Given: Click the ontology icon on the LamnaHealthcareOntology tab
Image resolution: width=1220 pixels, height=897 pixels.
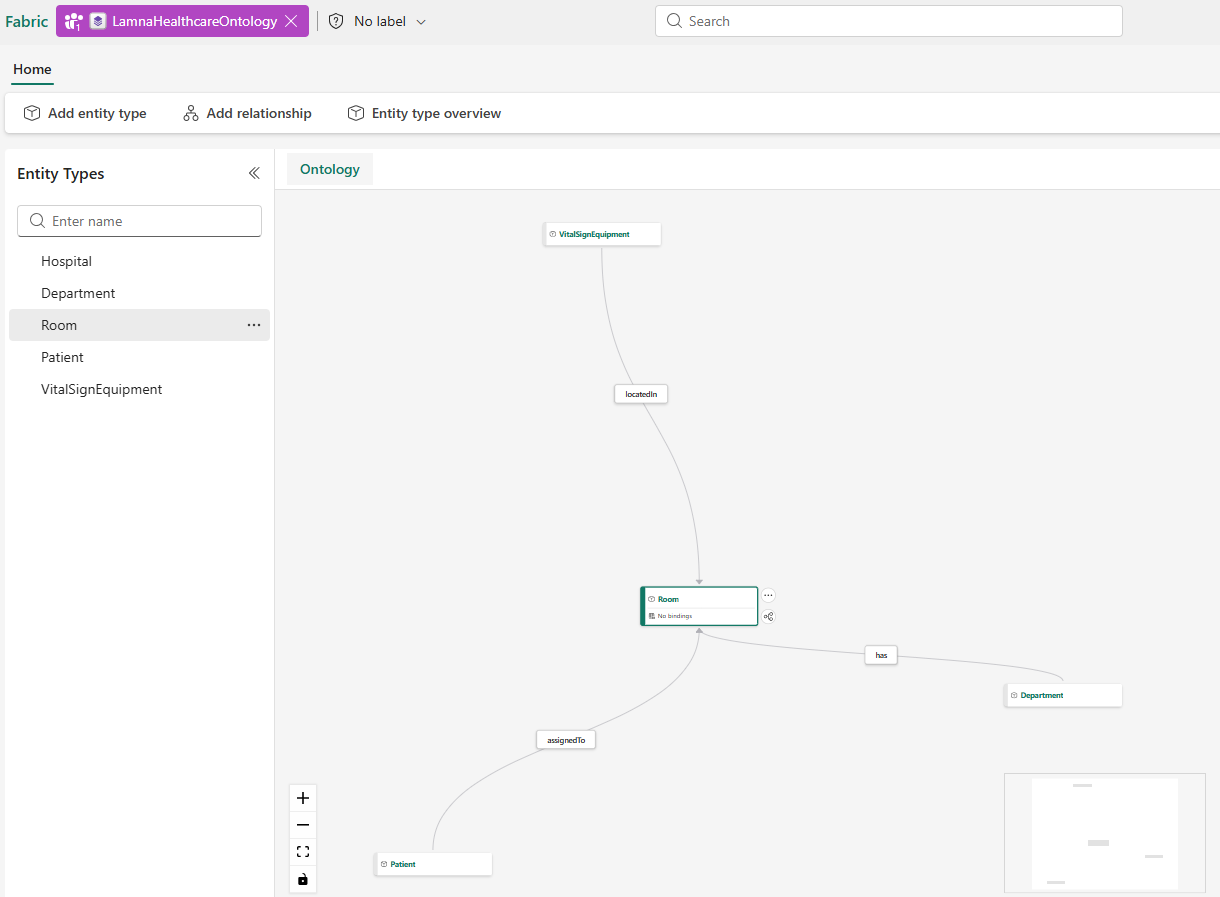Looking at the screenshot, I should point(97,20).
